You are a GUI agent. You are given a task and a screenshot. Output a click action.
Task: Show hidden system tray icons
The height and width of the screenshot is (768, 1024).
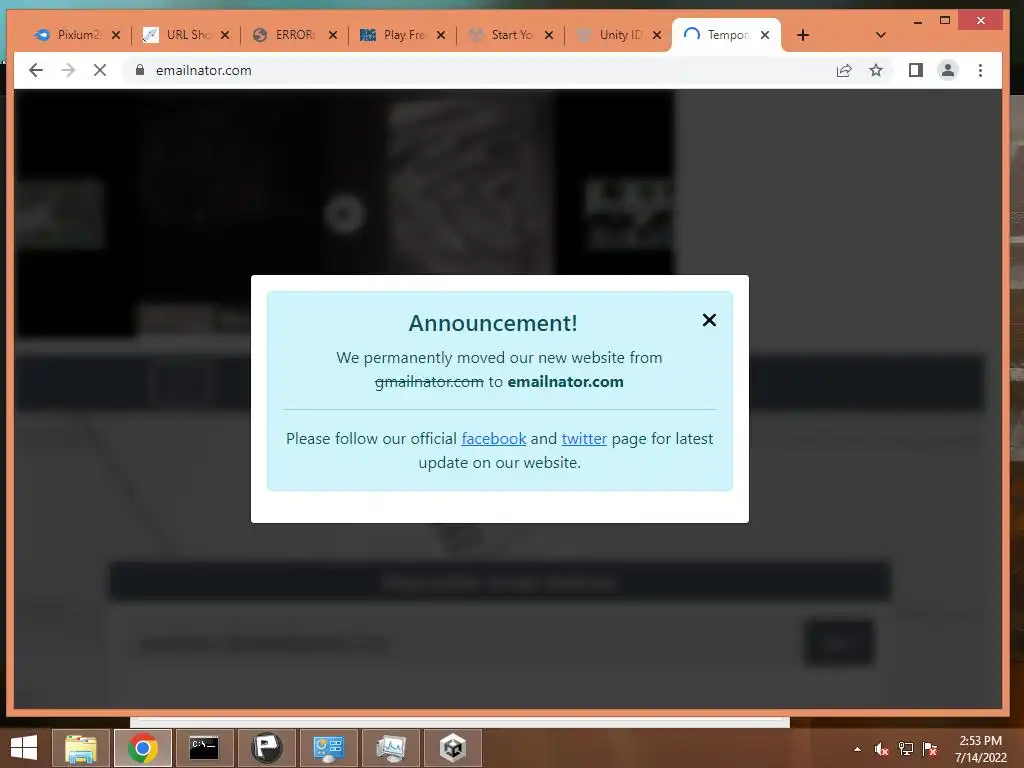(x=857, y=749)
